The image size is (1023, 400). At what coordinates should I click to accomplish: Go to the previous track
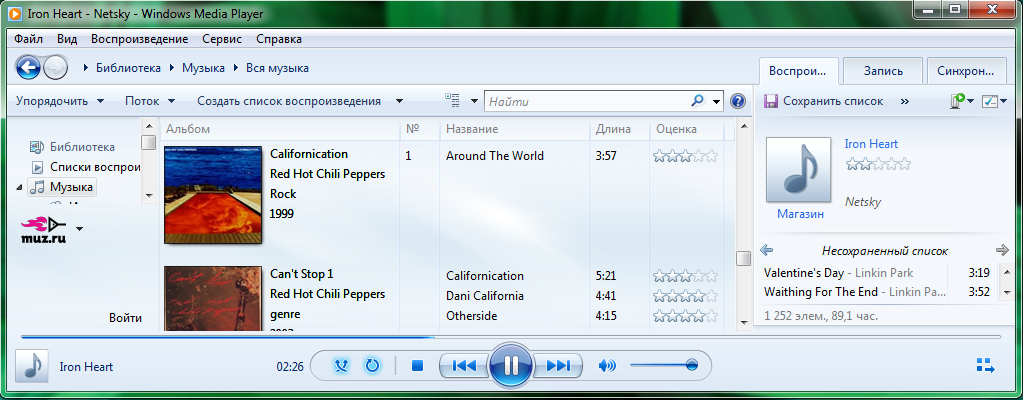pyautogui.click(x=464, y=365)
